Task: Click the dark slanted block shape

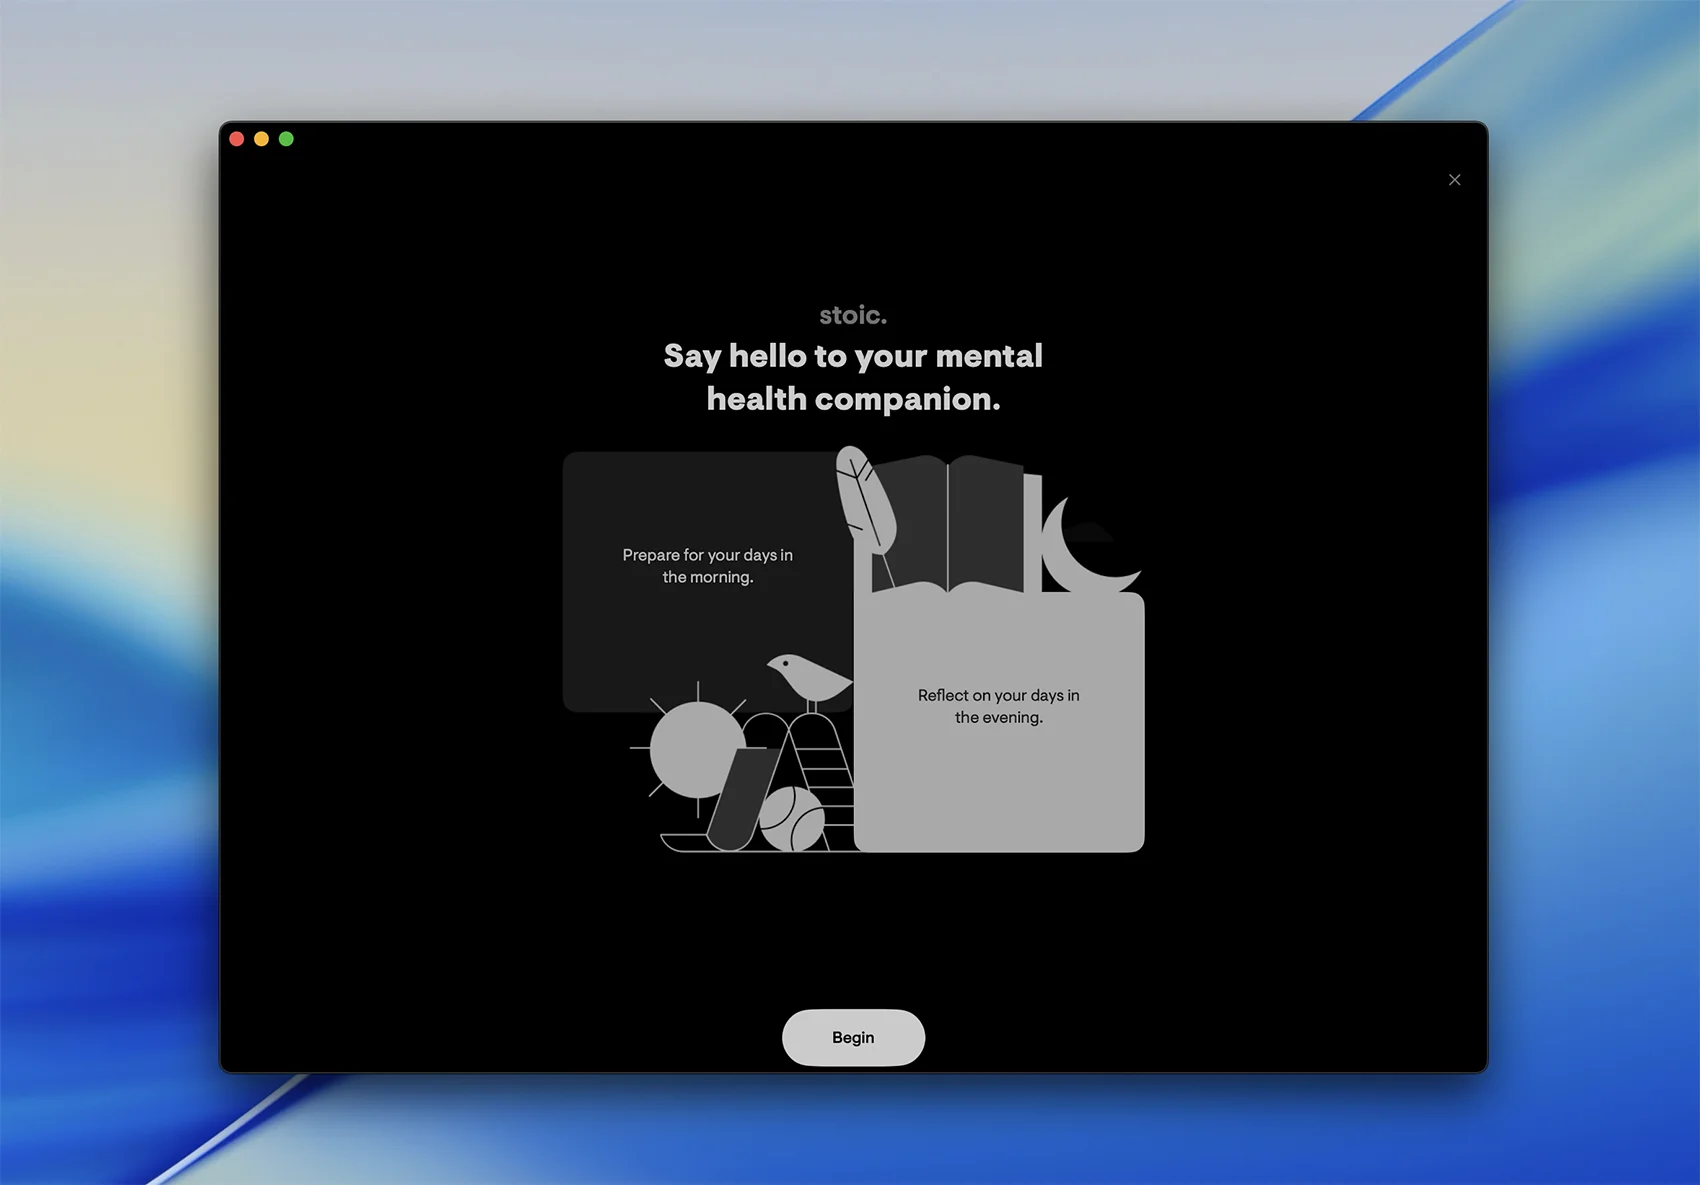Action: click(740, 800)
